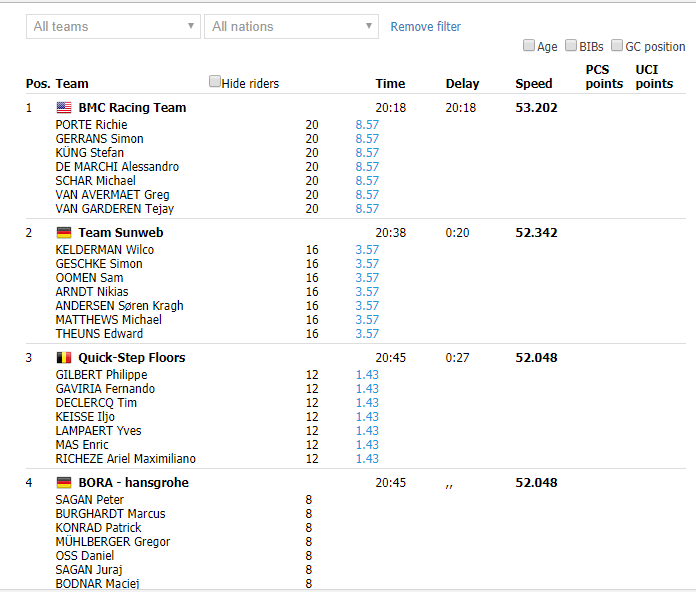Open rider OSS Daniel
Image resolution: width=696 pixels, height=592 pixels.
click(85, 556)
